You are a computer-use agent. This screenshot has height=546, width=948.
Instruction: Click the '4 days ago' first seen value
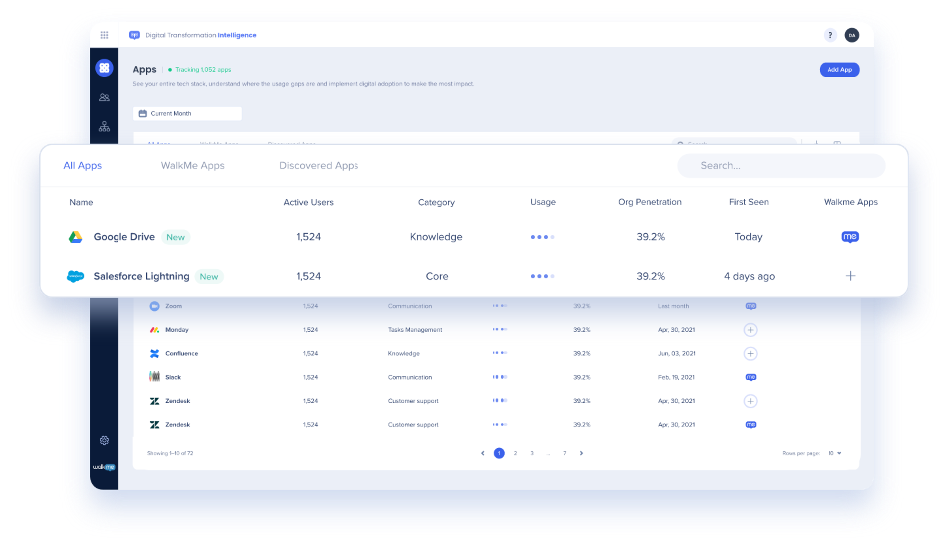click(x=750, y=276)
